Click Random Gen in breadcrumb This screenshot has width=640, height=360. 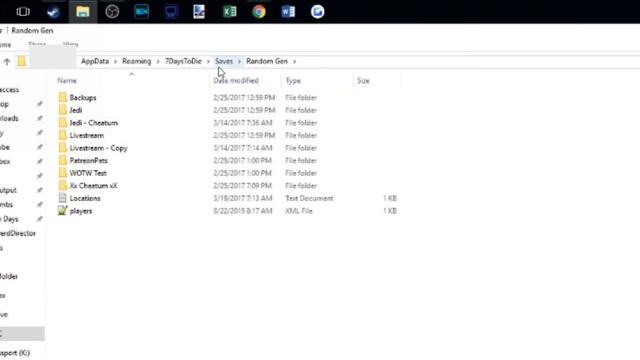click(267, 61)
